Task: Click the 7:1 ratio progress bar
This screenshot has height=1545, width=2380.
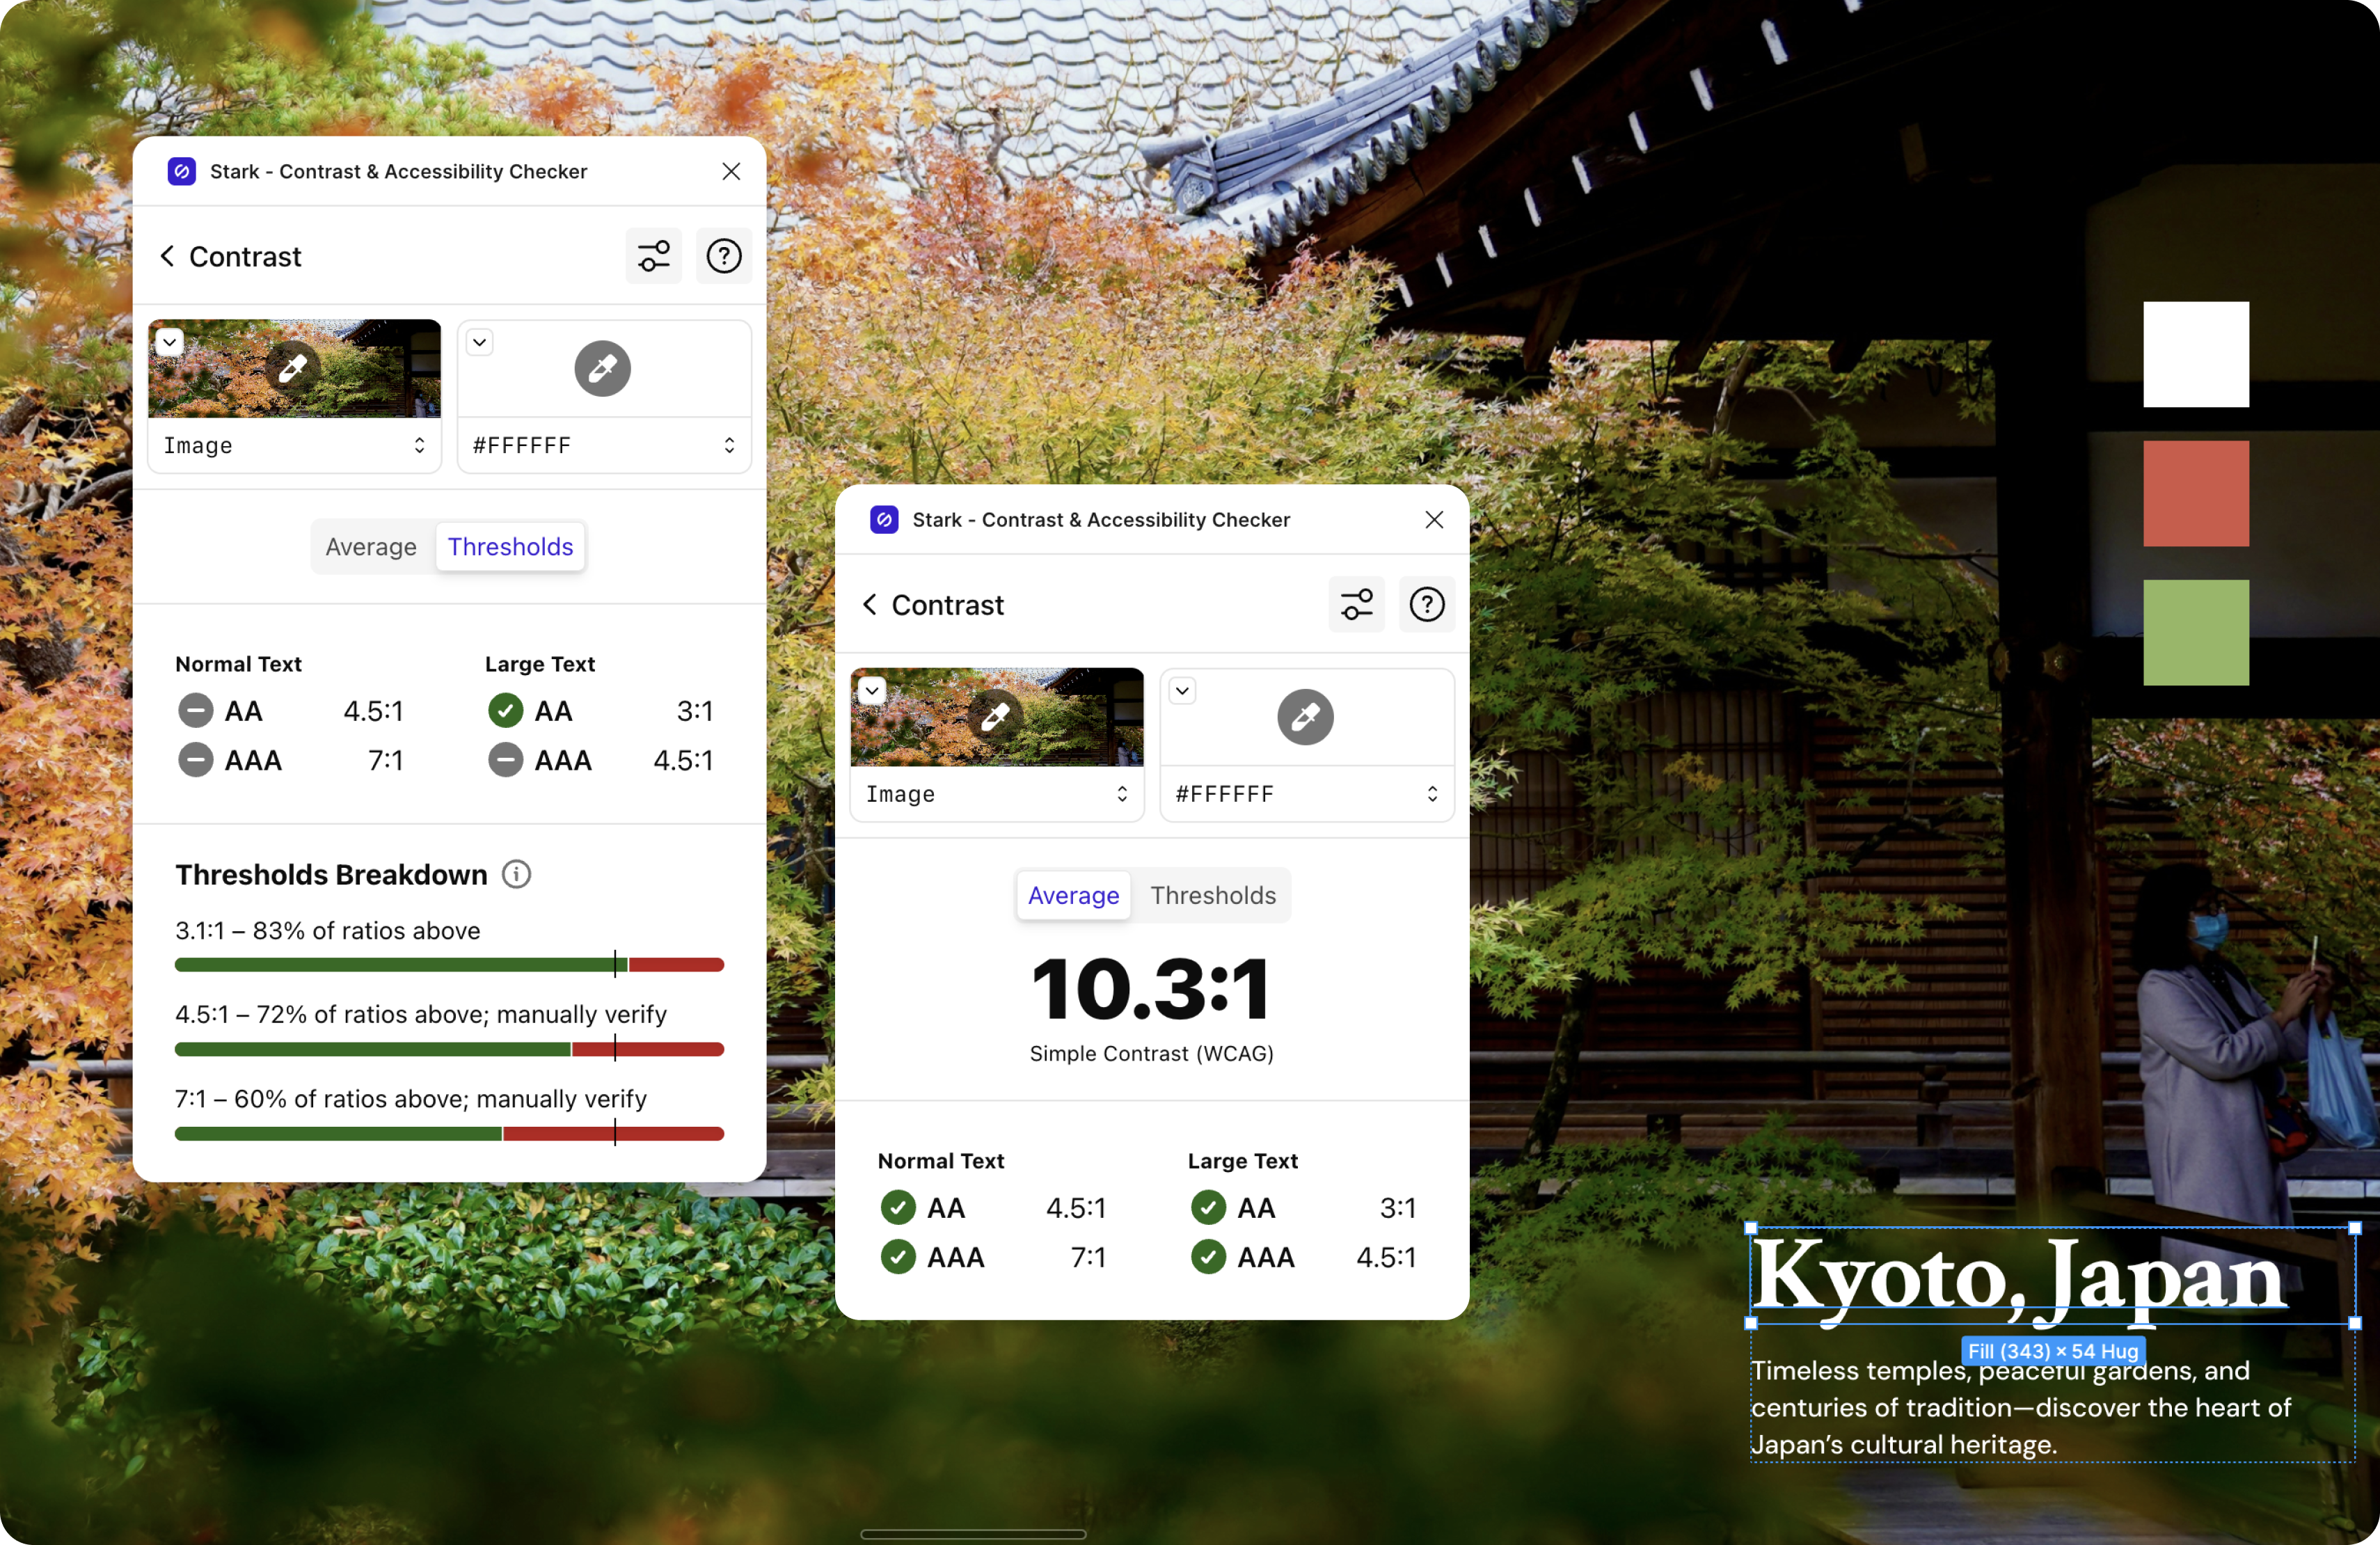Action: tap(449, 1133)
